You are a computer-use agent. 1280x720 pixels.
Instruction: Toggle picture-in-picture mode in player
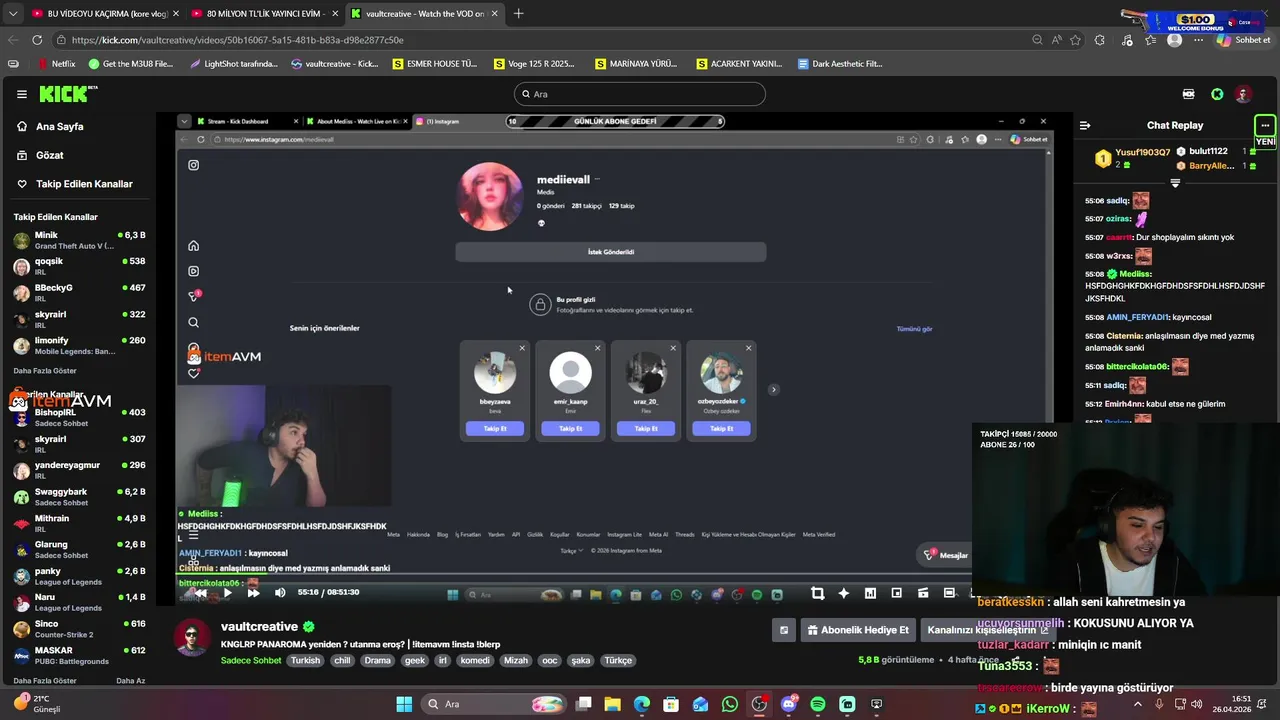click(896, 593)
